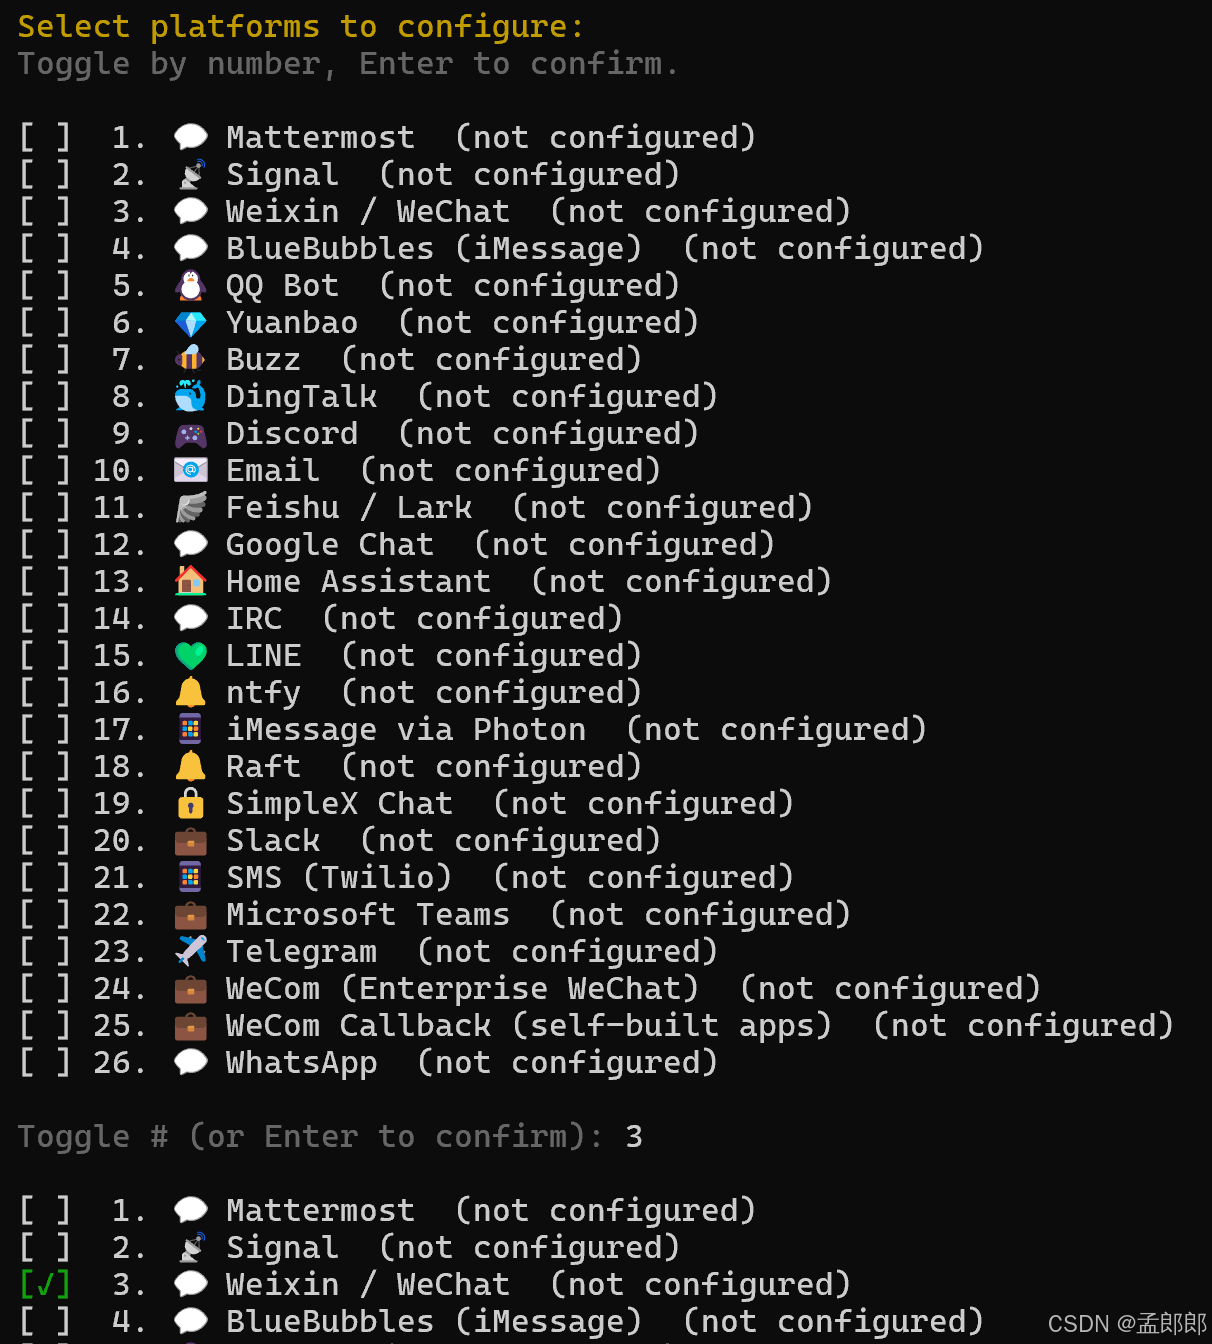Viewport: 1212px width, 1344px height.
Task: Click the bee icon beside Buzz
Action: [190, 360]
